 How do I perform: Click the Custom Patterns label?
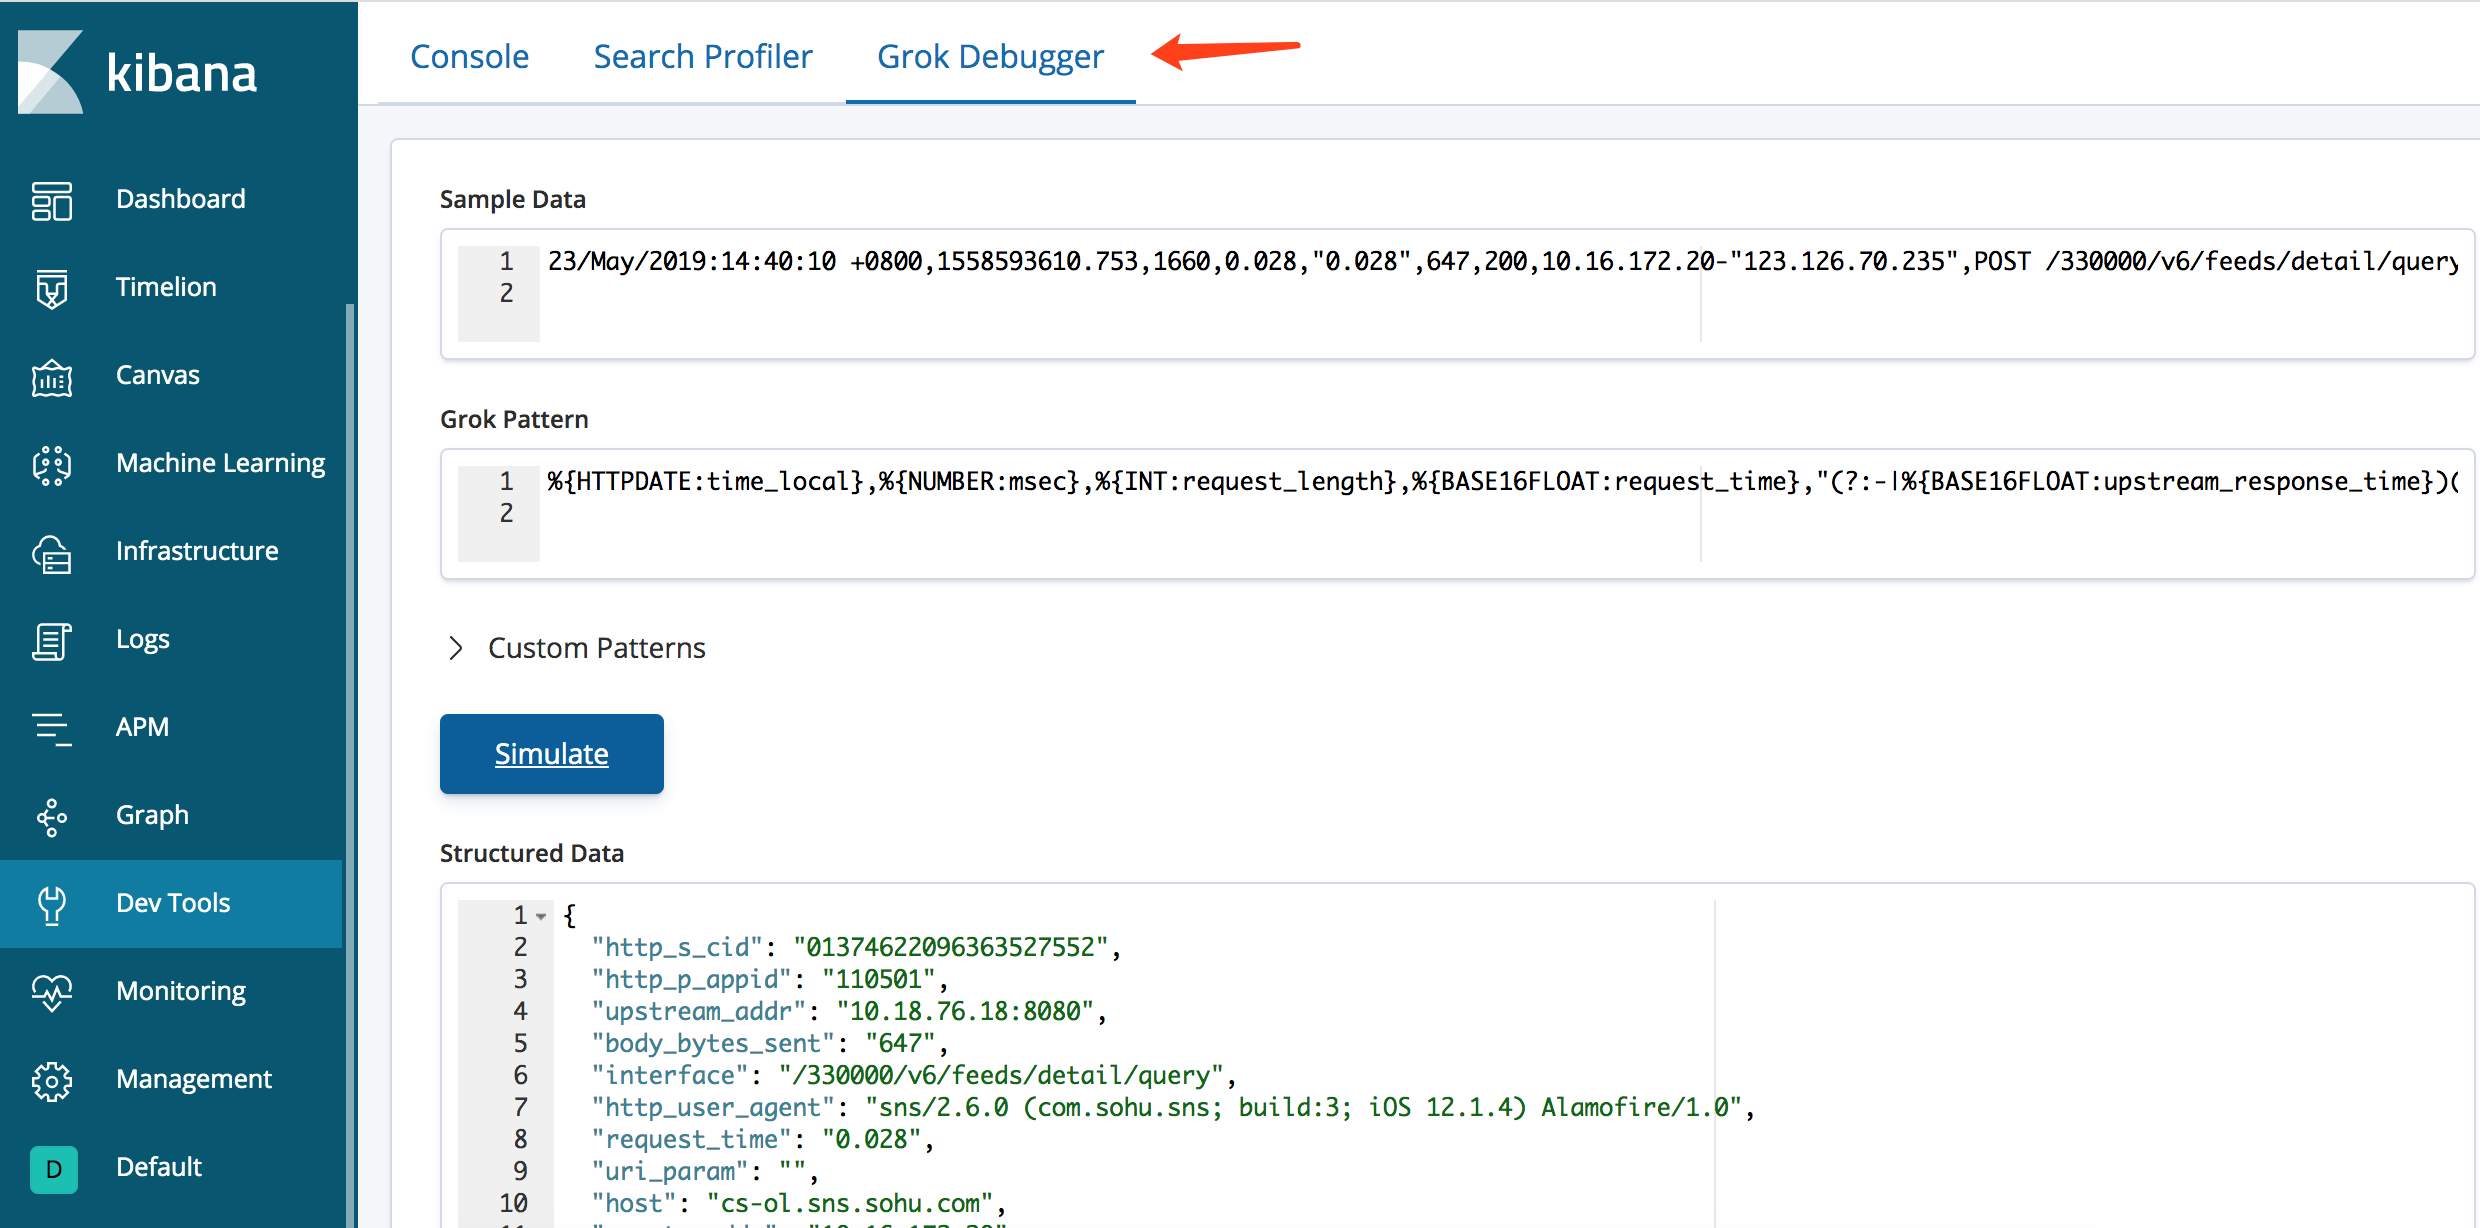coord(597,648)
